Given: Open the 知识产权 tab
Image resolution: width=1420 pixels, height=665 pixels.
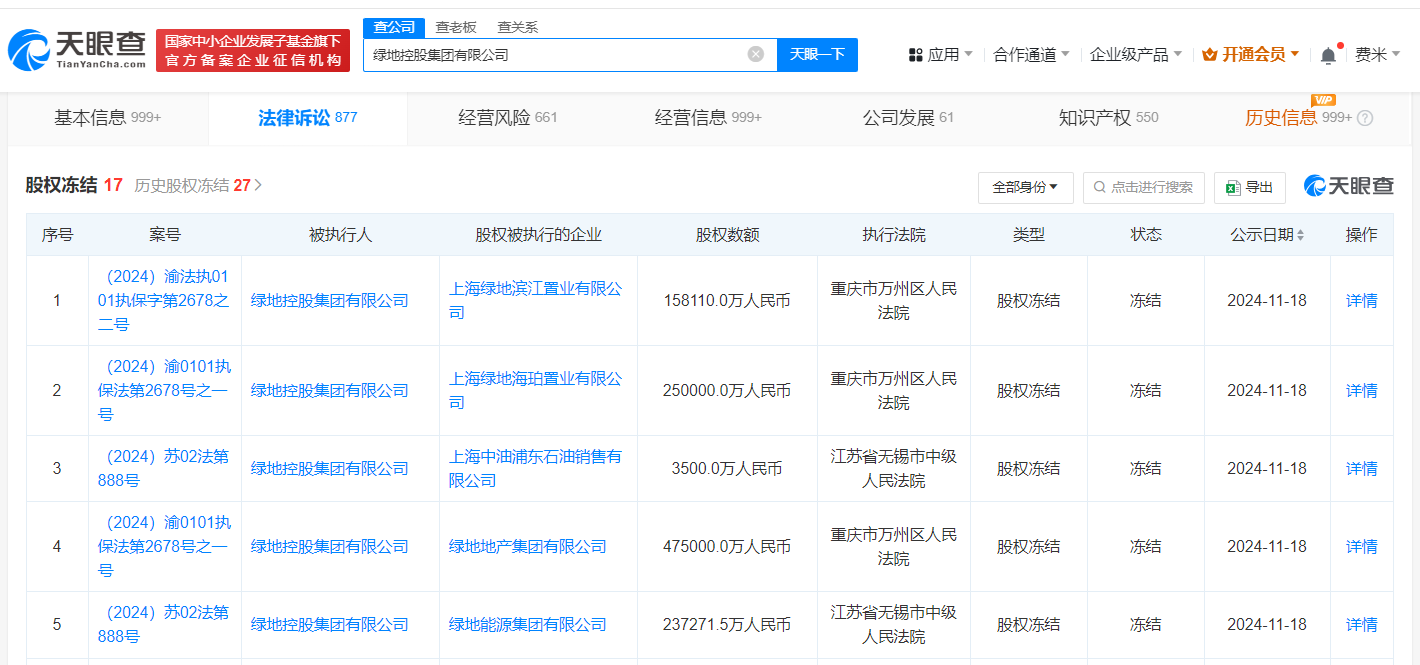Looking at the screenshot, I should pos(1107,118).
